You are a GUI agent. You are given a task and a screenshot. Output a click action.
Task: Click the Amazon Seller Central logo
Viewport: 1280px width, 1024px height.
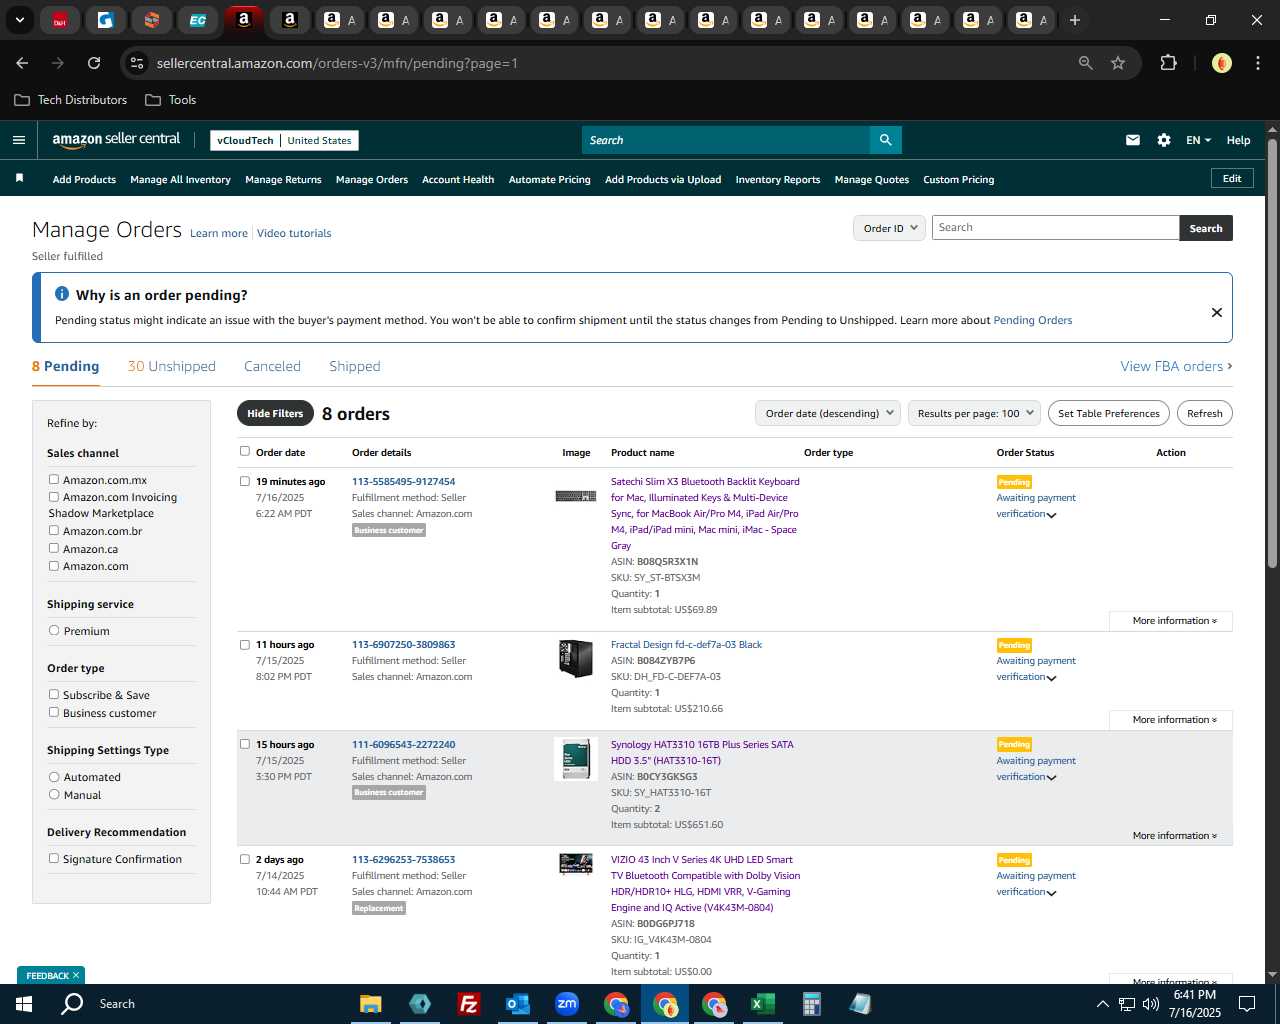pyautogui.click(x=116, y=140)
